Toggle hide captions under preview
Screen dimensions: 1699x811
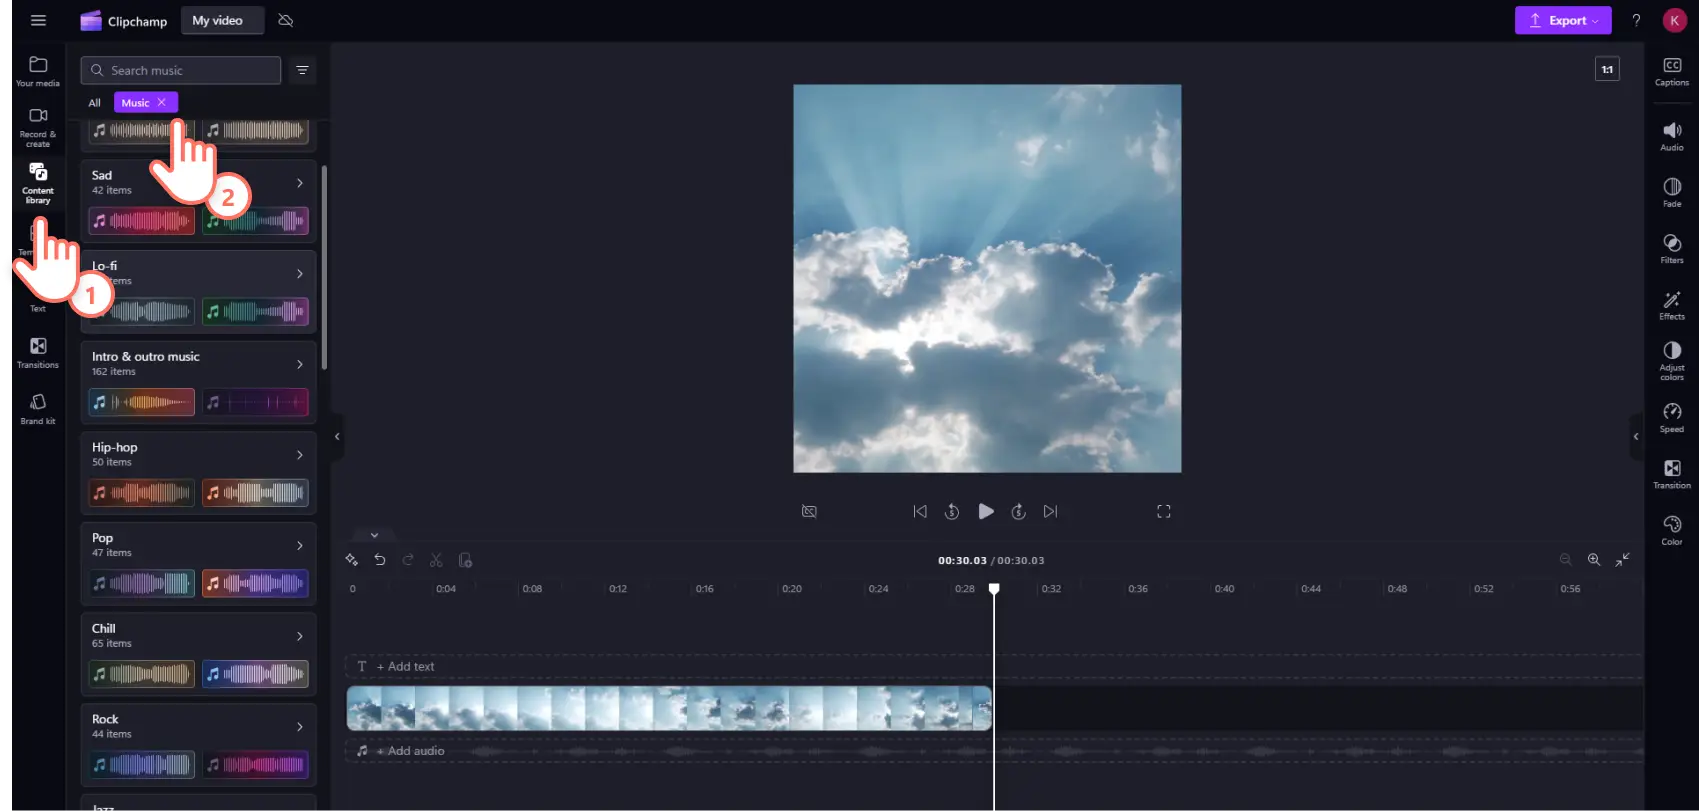pyautogui.click(x=809, y=511)
